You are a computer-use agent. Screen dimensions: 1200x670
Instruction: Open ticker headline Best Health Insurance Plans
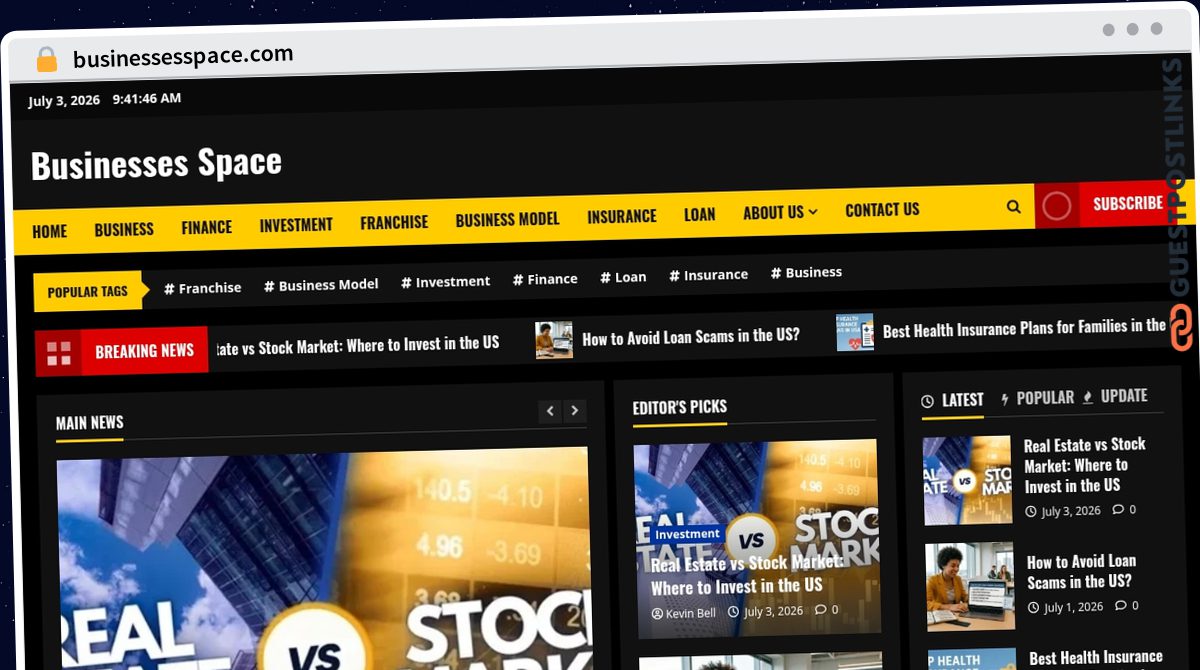[x=1024, y=328]
